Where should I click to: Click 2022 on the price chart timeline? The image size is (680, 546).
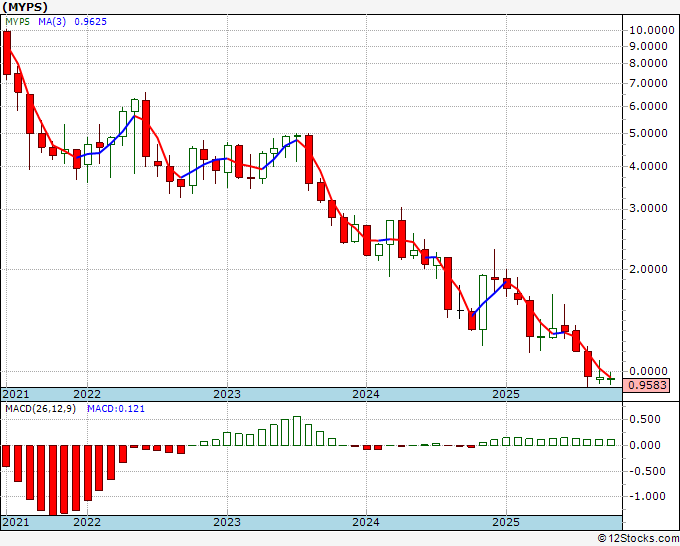point(87,394)
